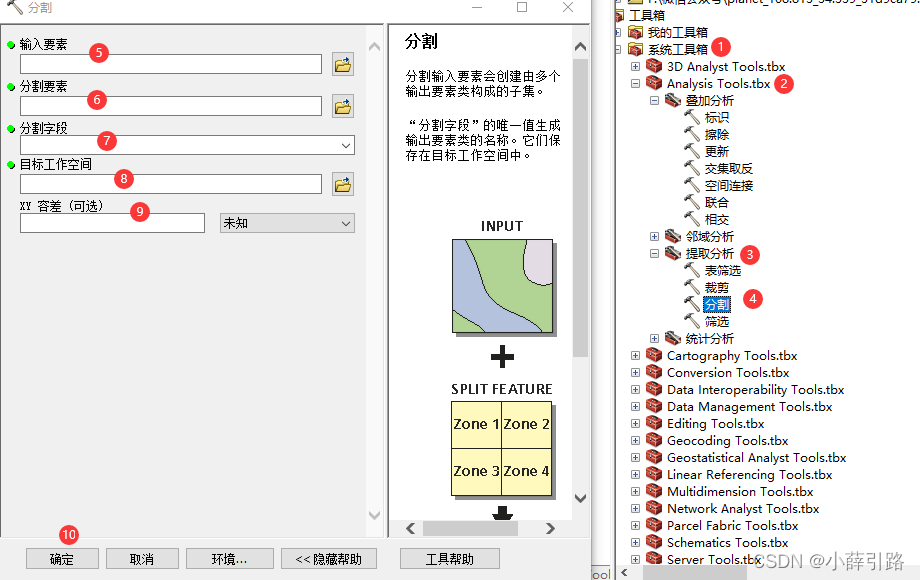
Task: Expand 3D Analyst Tools.tbx node
Action: 635,67
